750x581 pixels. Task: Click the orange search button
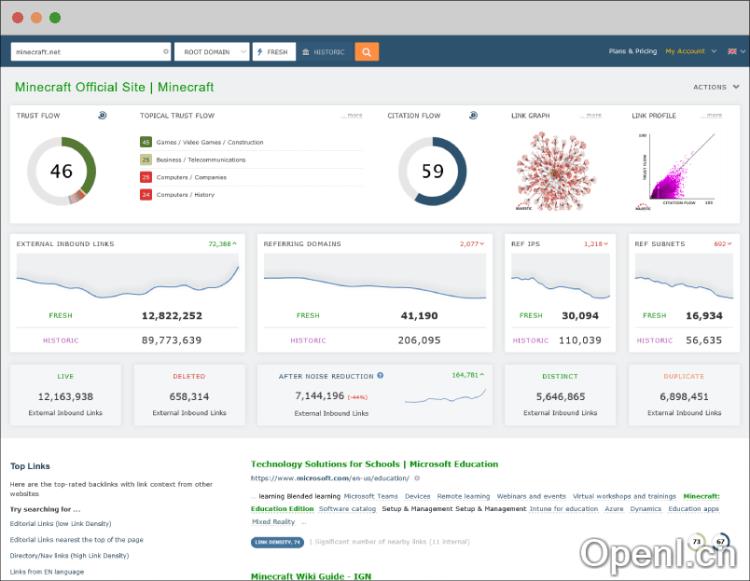click(366, 52)
